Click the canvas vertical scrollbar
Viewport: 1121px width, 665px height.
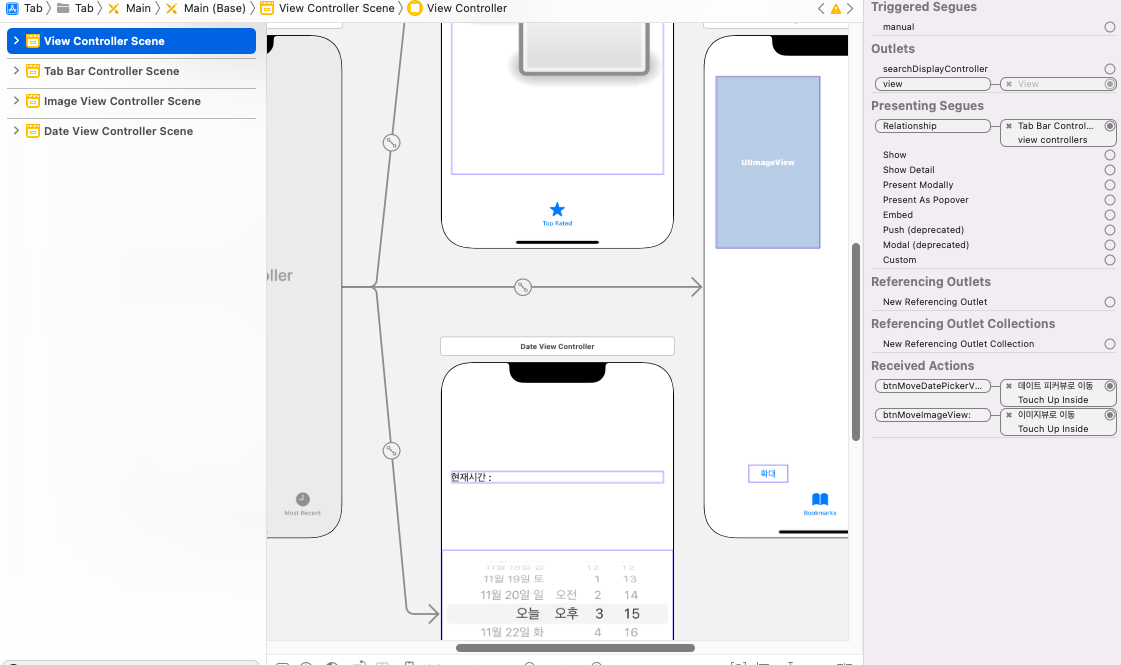tap(855, 342)
